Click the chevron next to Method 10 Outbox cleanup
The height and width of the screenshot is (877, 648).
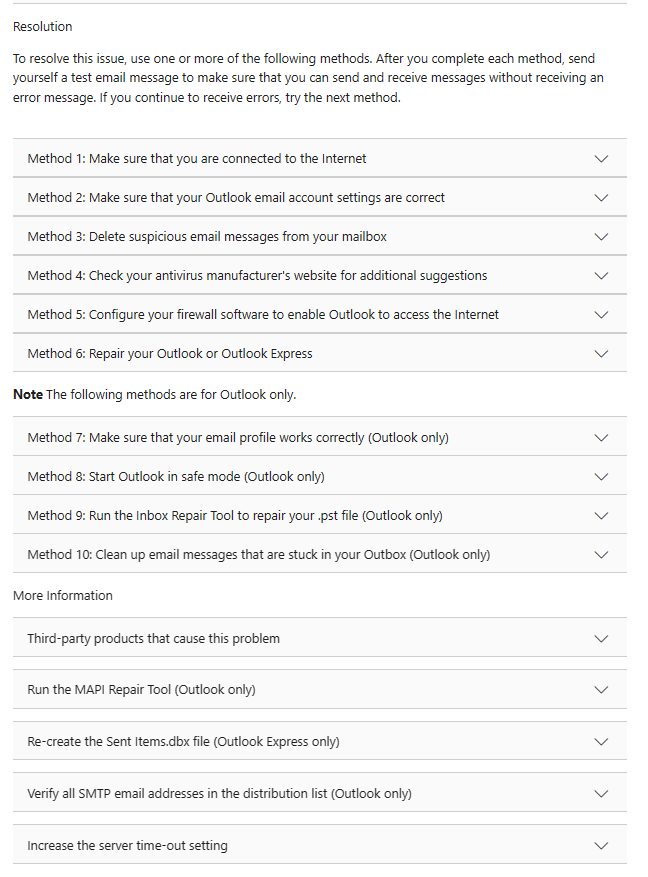coord(601,554)
